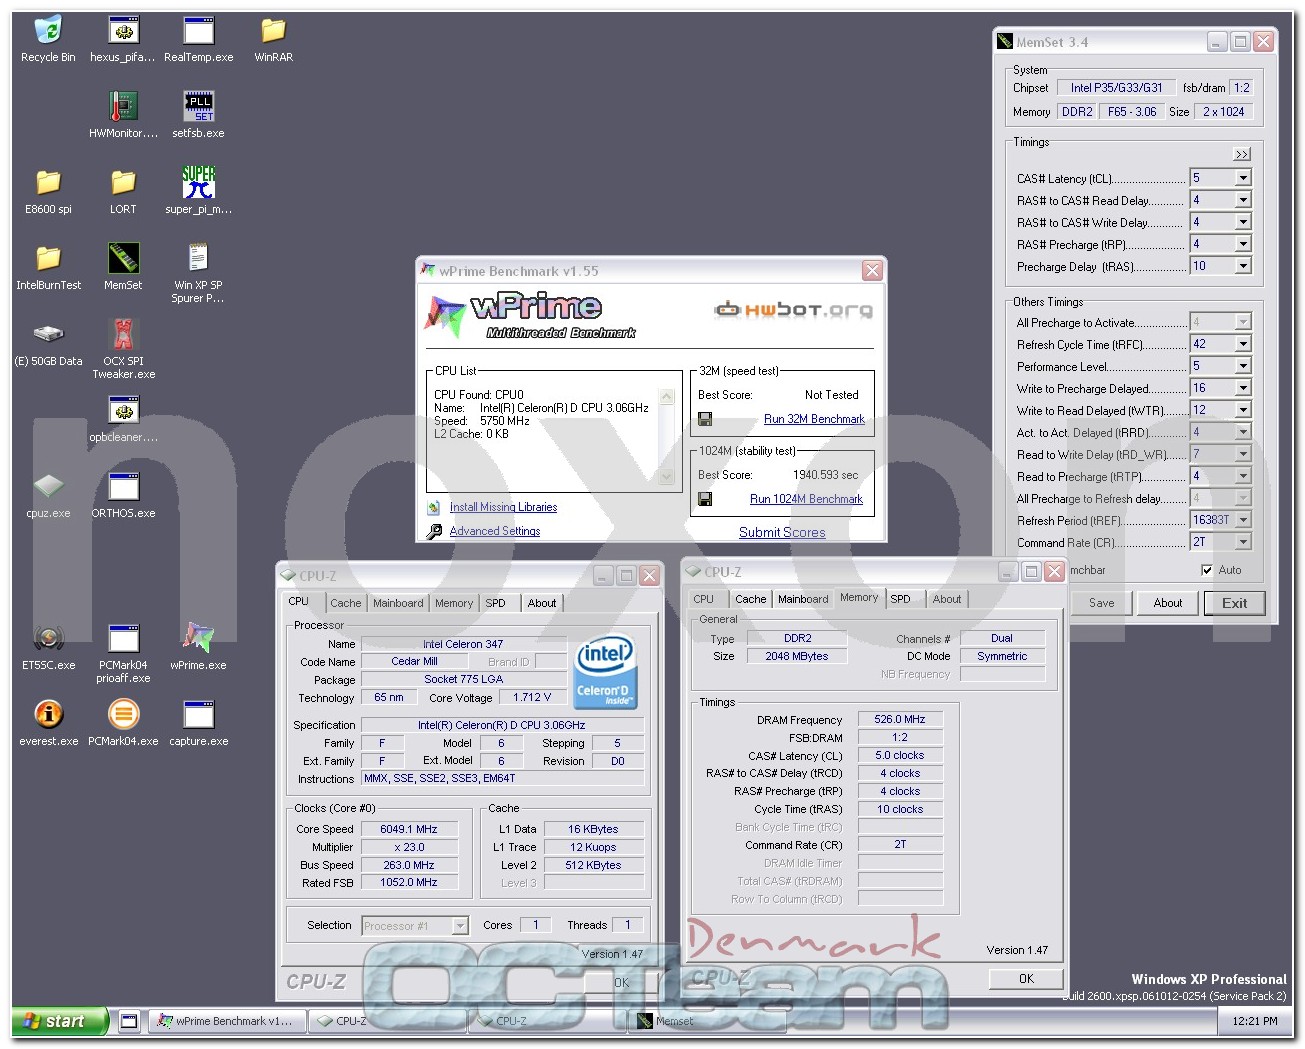This screenshot has height=1049, width=1305.
Task: Click Run 1024M Benchmark link
Action: [x=806, y=499]
